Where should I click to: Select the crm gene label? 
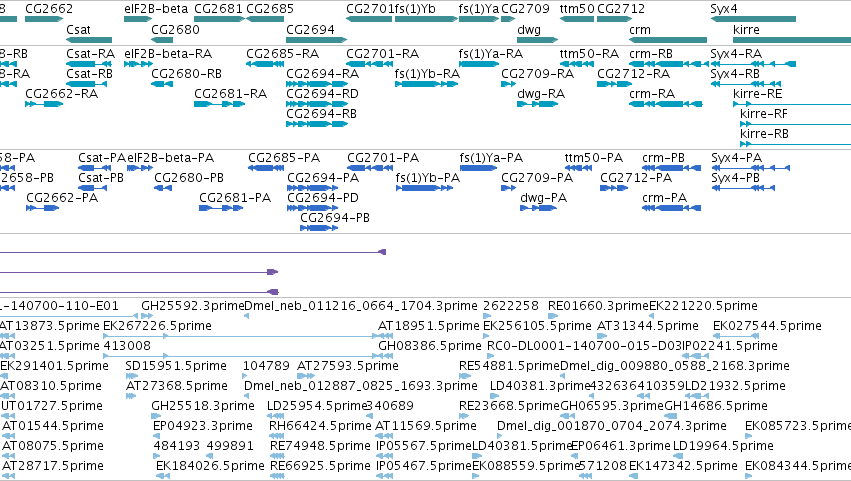[x=640, y=30]
